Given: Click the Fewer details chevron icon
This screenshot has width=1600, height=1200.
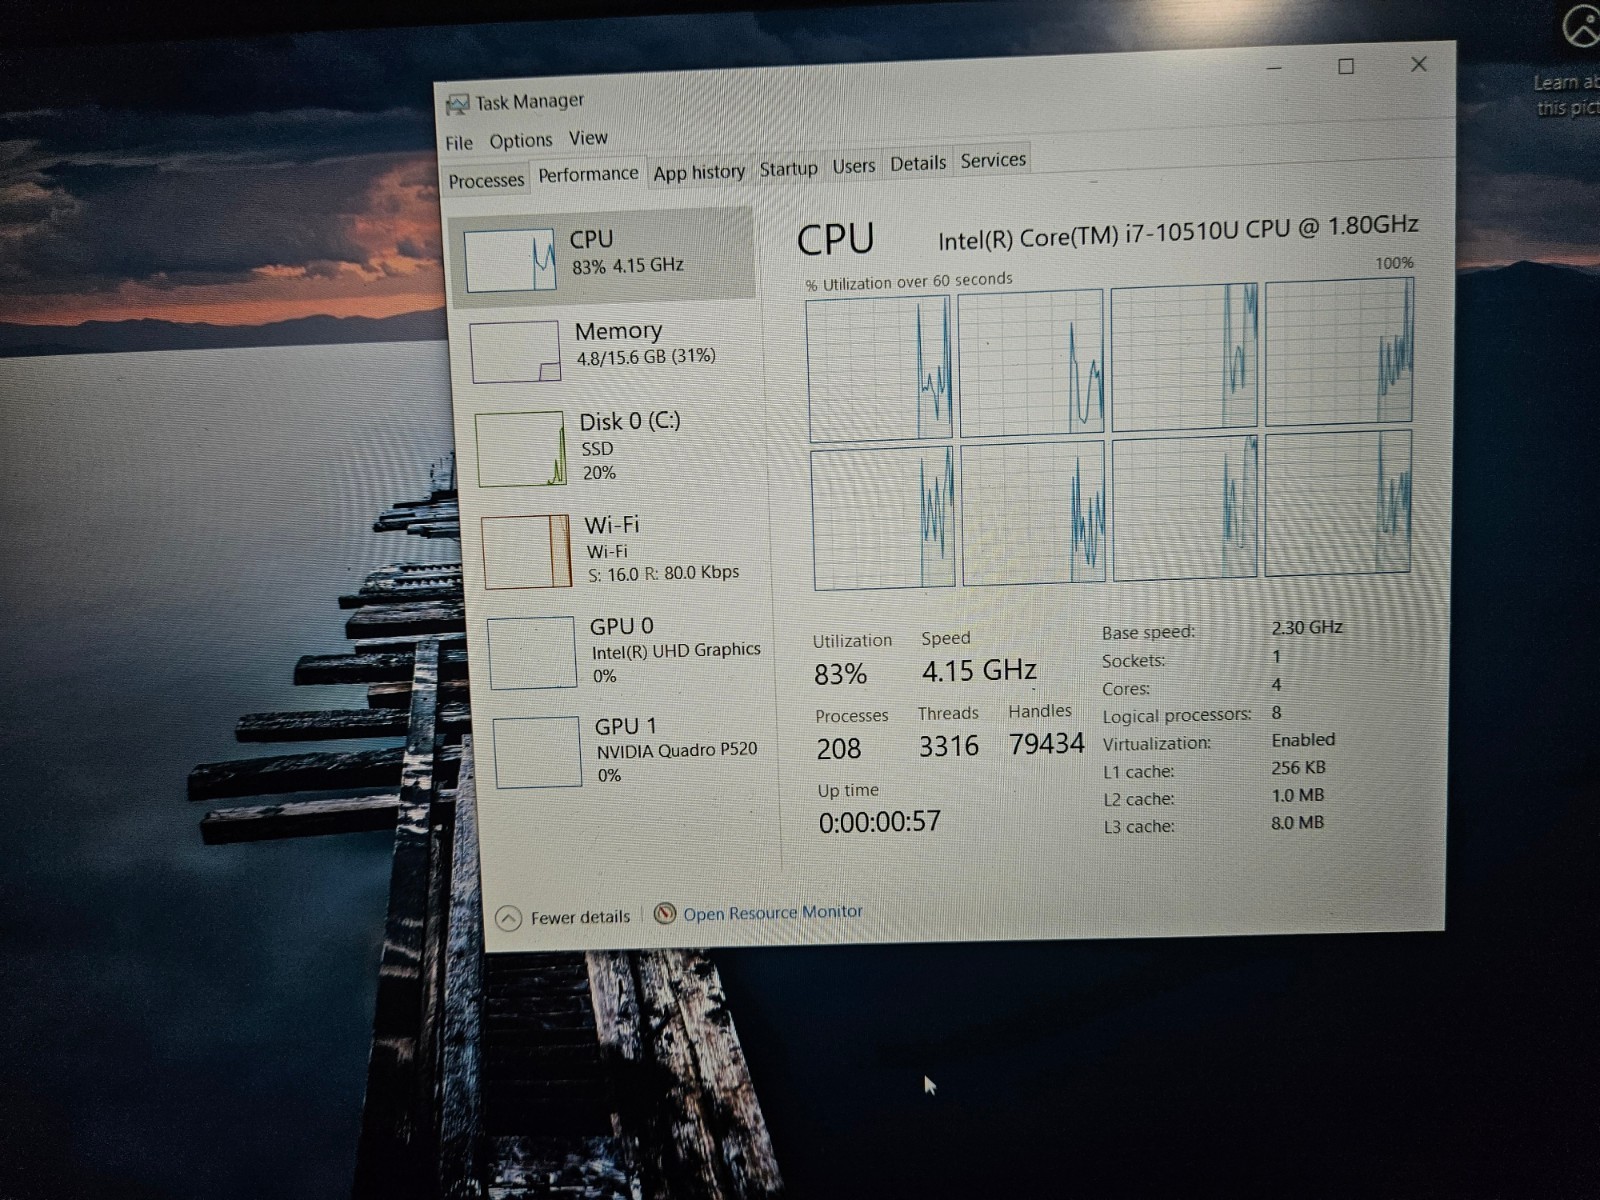Looking at the screenshot, I should [x=508, y=918].
